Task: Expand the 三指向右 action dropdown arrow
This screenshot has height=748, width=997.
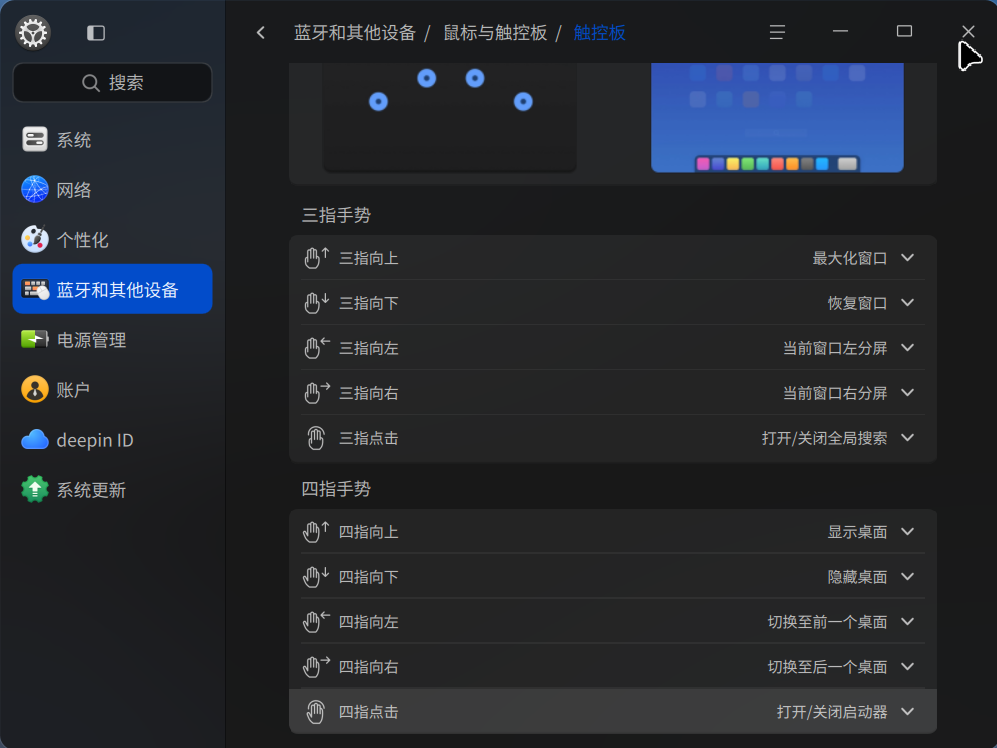Action: point(907,393)
